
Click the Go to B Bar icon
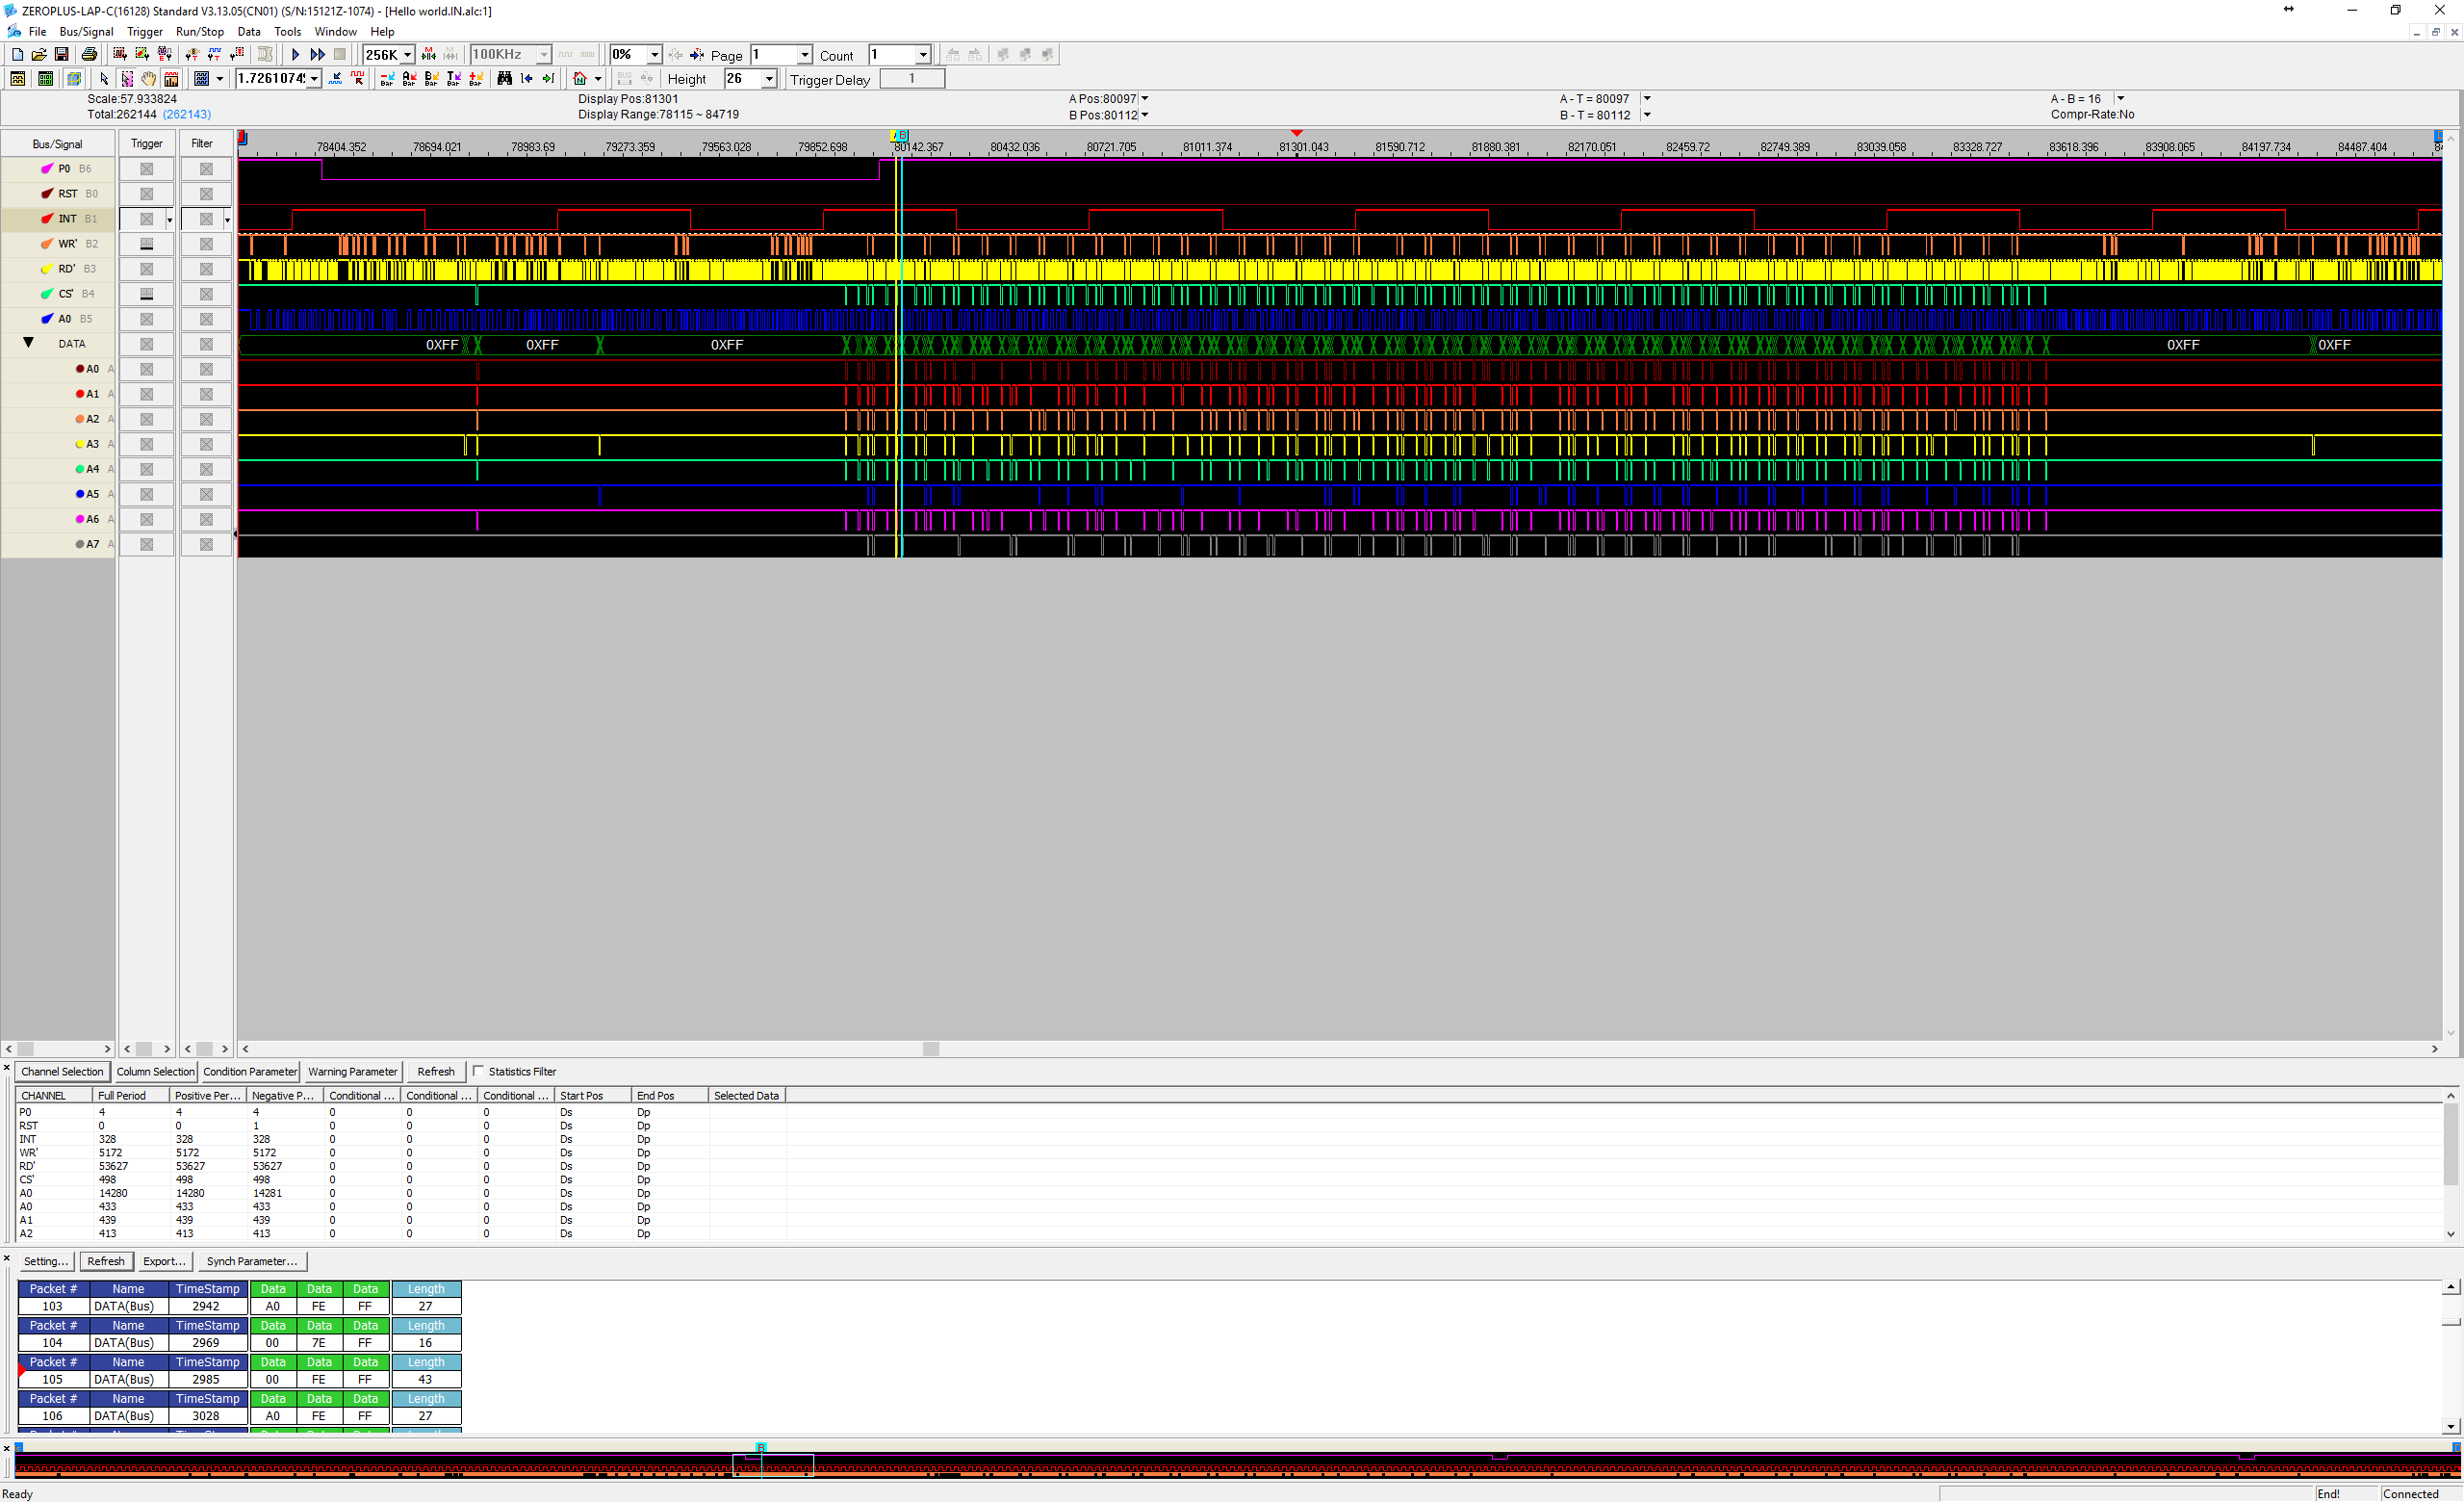431,79
